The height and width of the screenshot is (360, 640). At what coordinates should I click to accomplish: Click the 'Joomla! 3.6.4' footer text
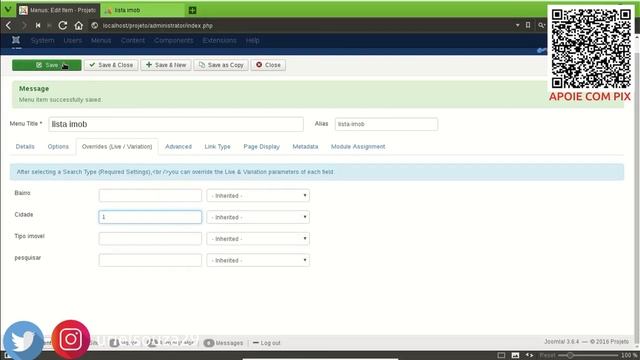(x=562, y=342)
